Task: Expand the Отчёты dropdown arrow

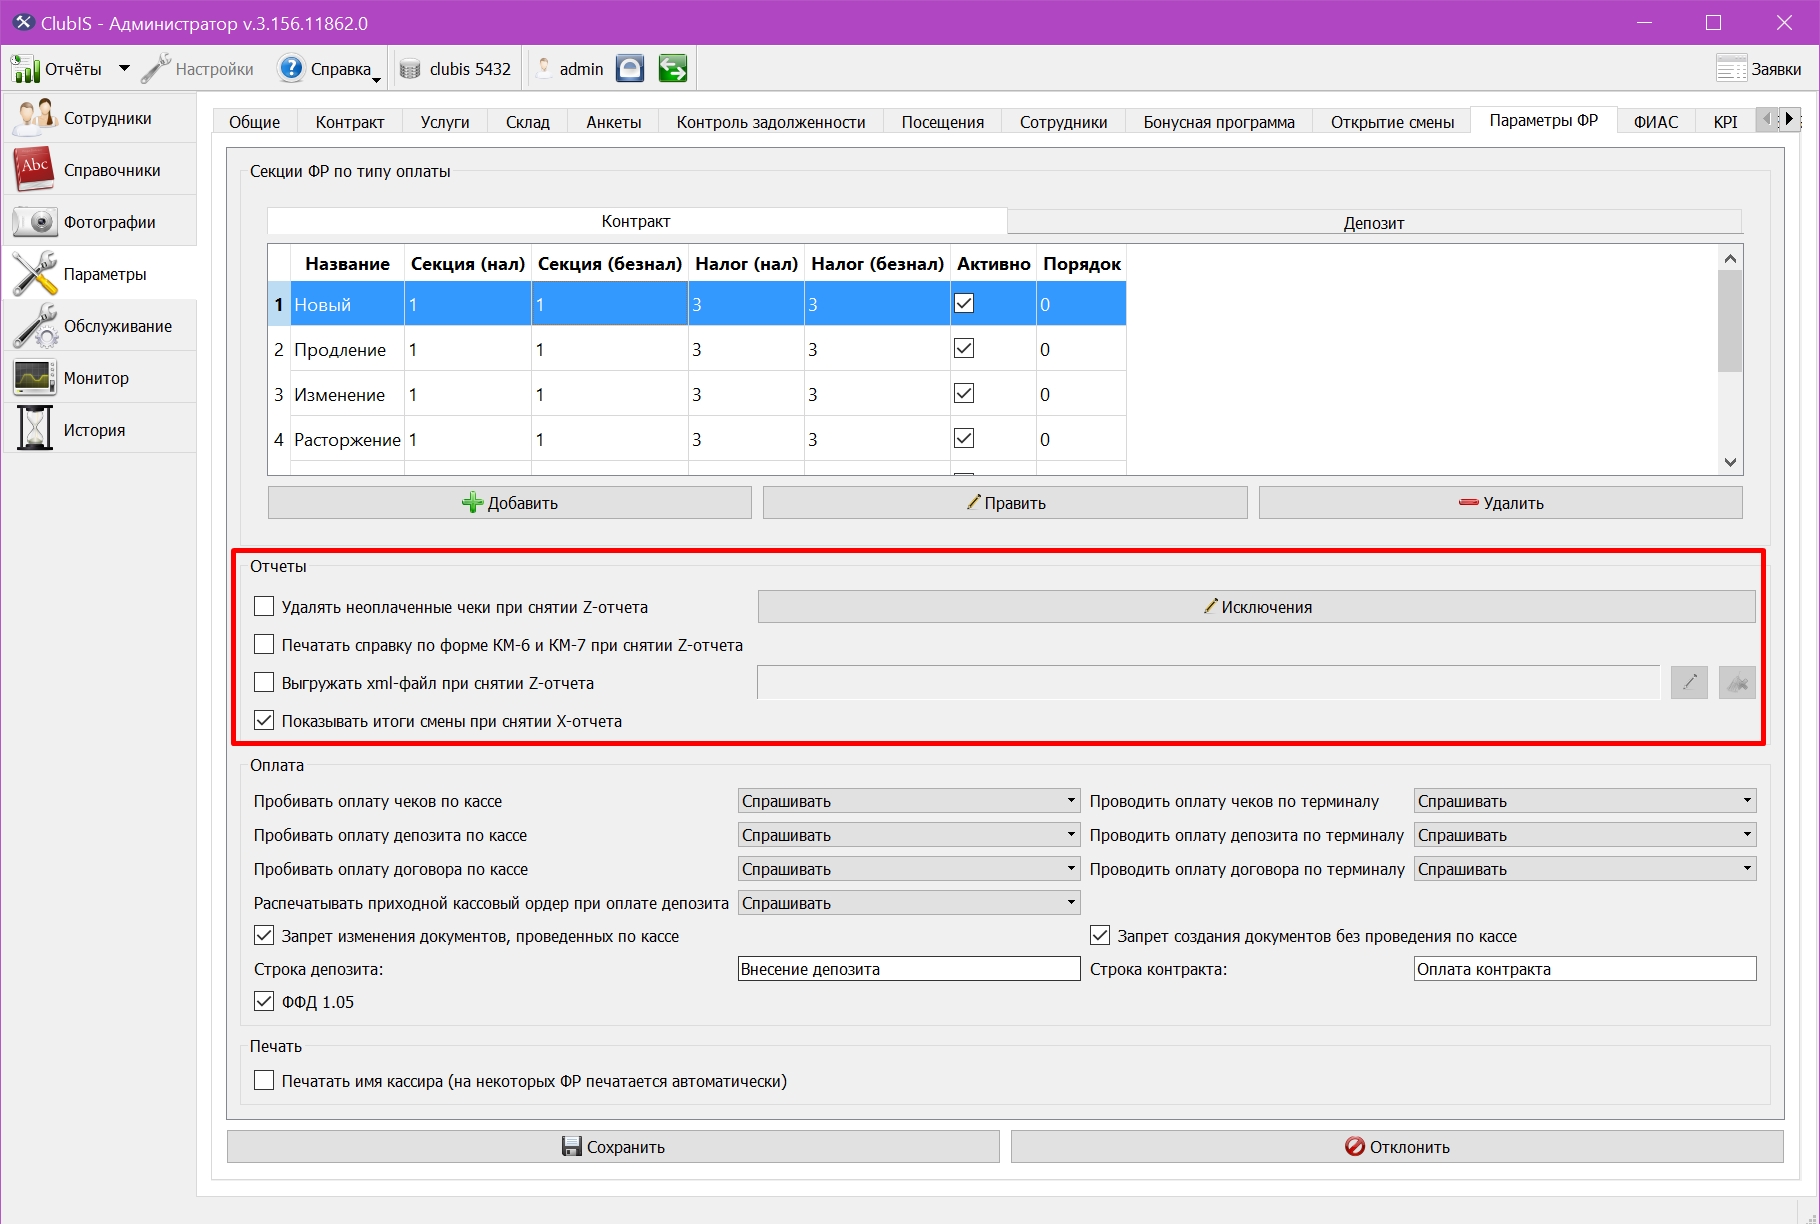Action: 124,69
